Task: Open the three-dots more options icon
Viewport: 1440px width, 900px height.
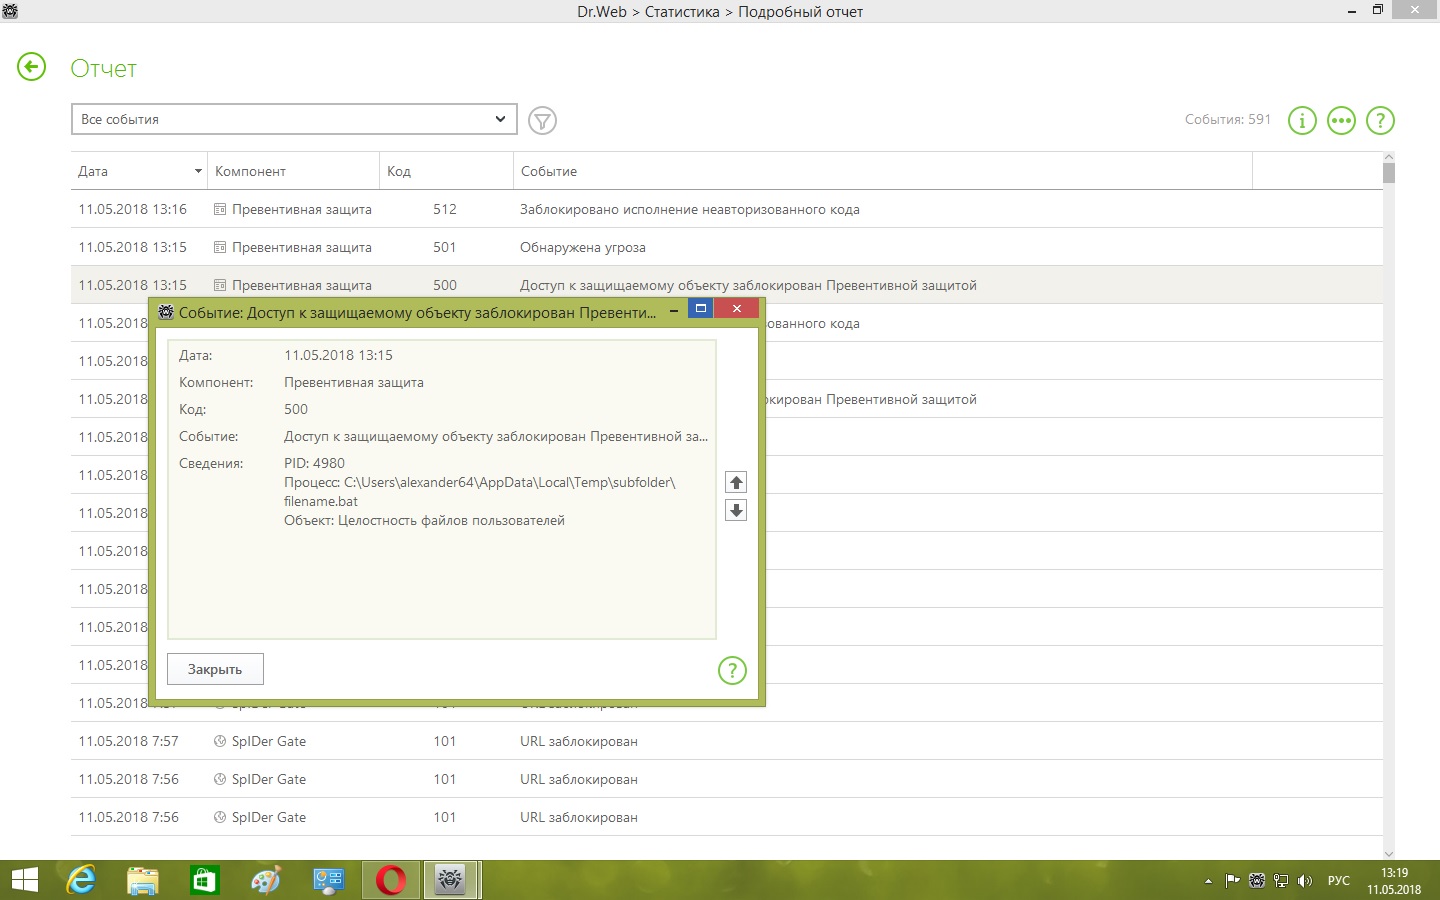Action: 1341,121
